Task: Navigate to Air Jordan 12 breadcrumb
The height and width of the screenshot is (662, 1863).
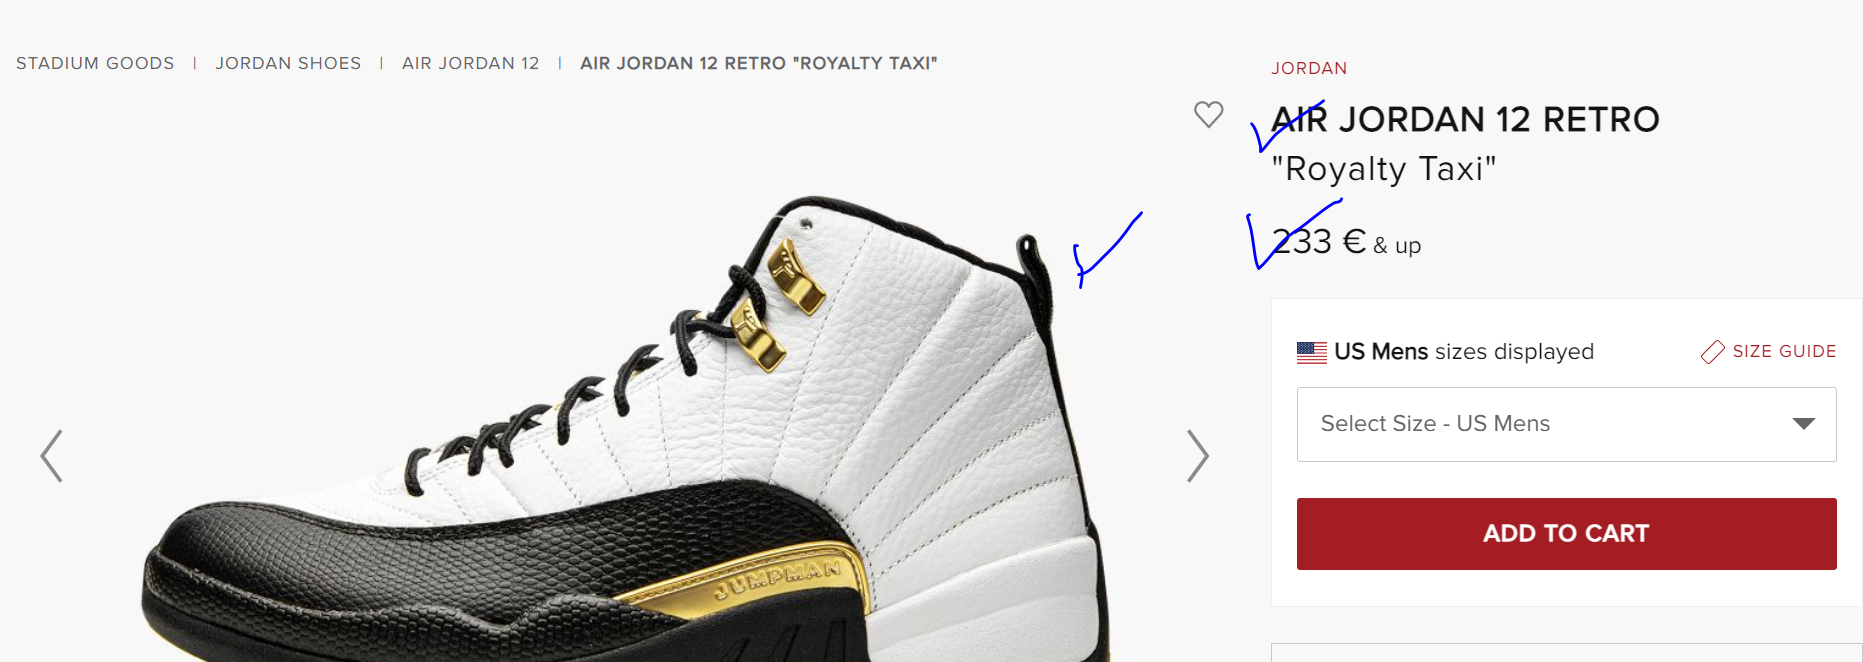Action: pyautogui.click(x=470, y=63)
